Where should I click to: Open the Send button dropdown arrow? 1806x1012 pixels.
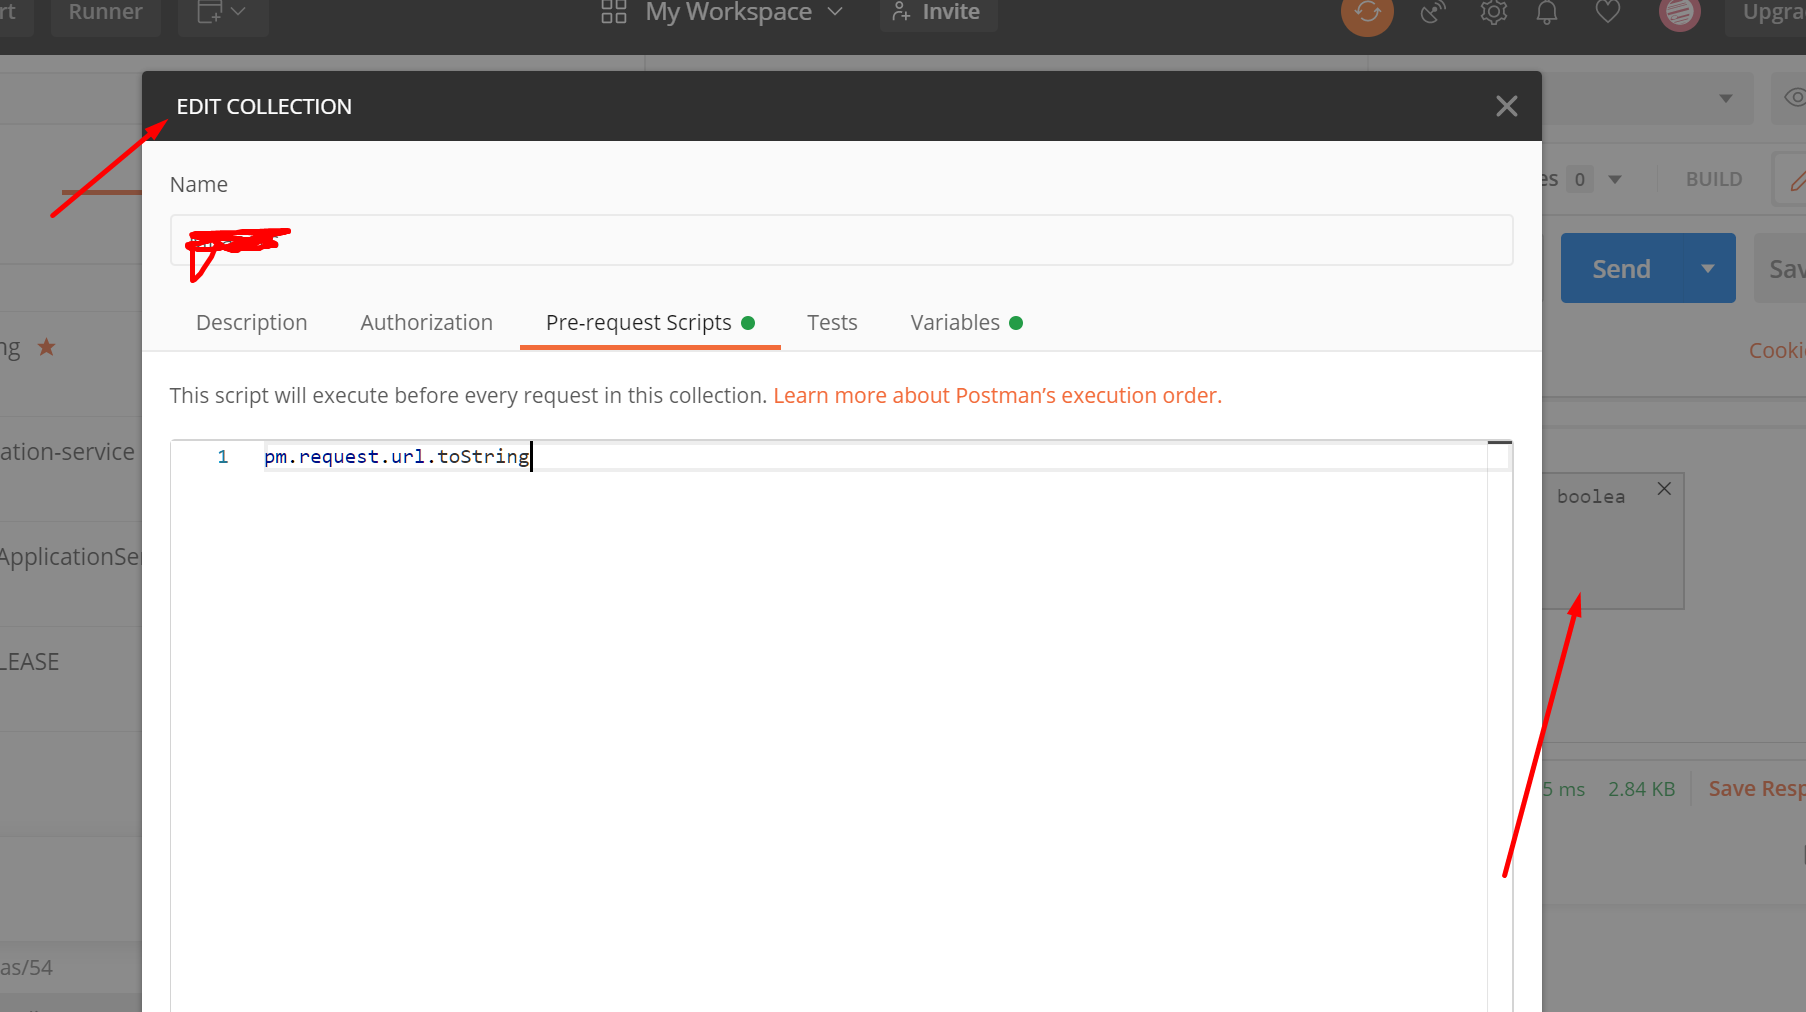pyautogui.click(x=1708, y=268)
